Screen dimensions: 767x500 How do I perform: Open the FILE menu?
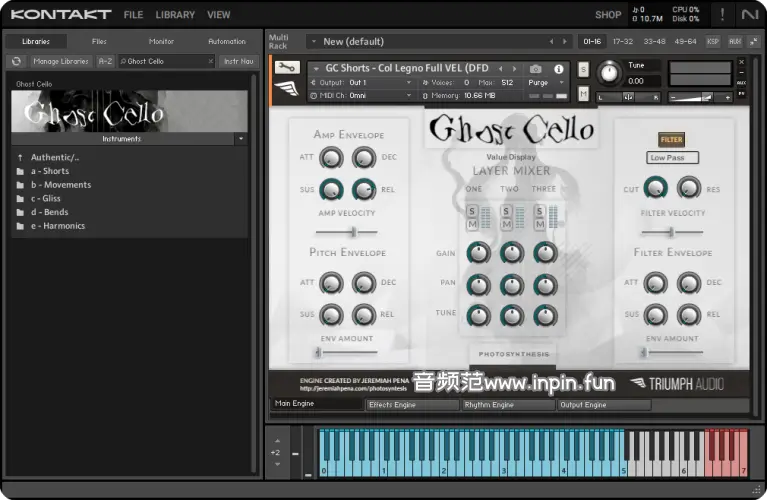point(133,15)
